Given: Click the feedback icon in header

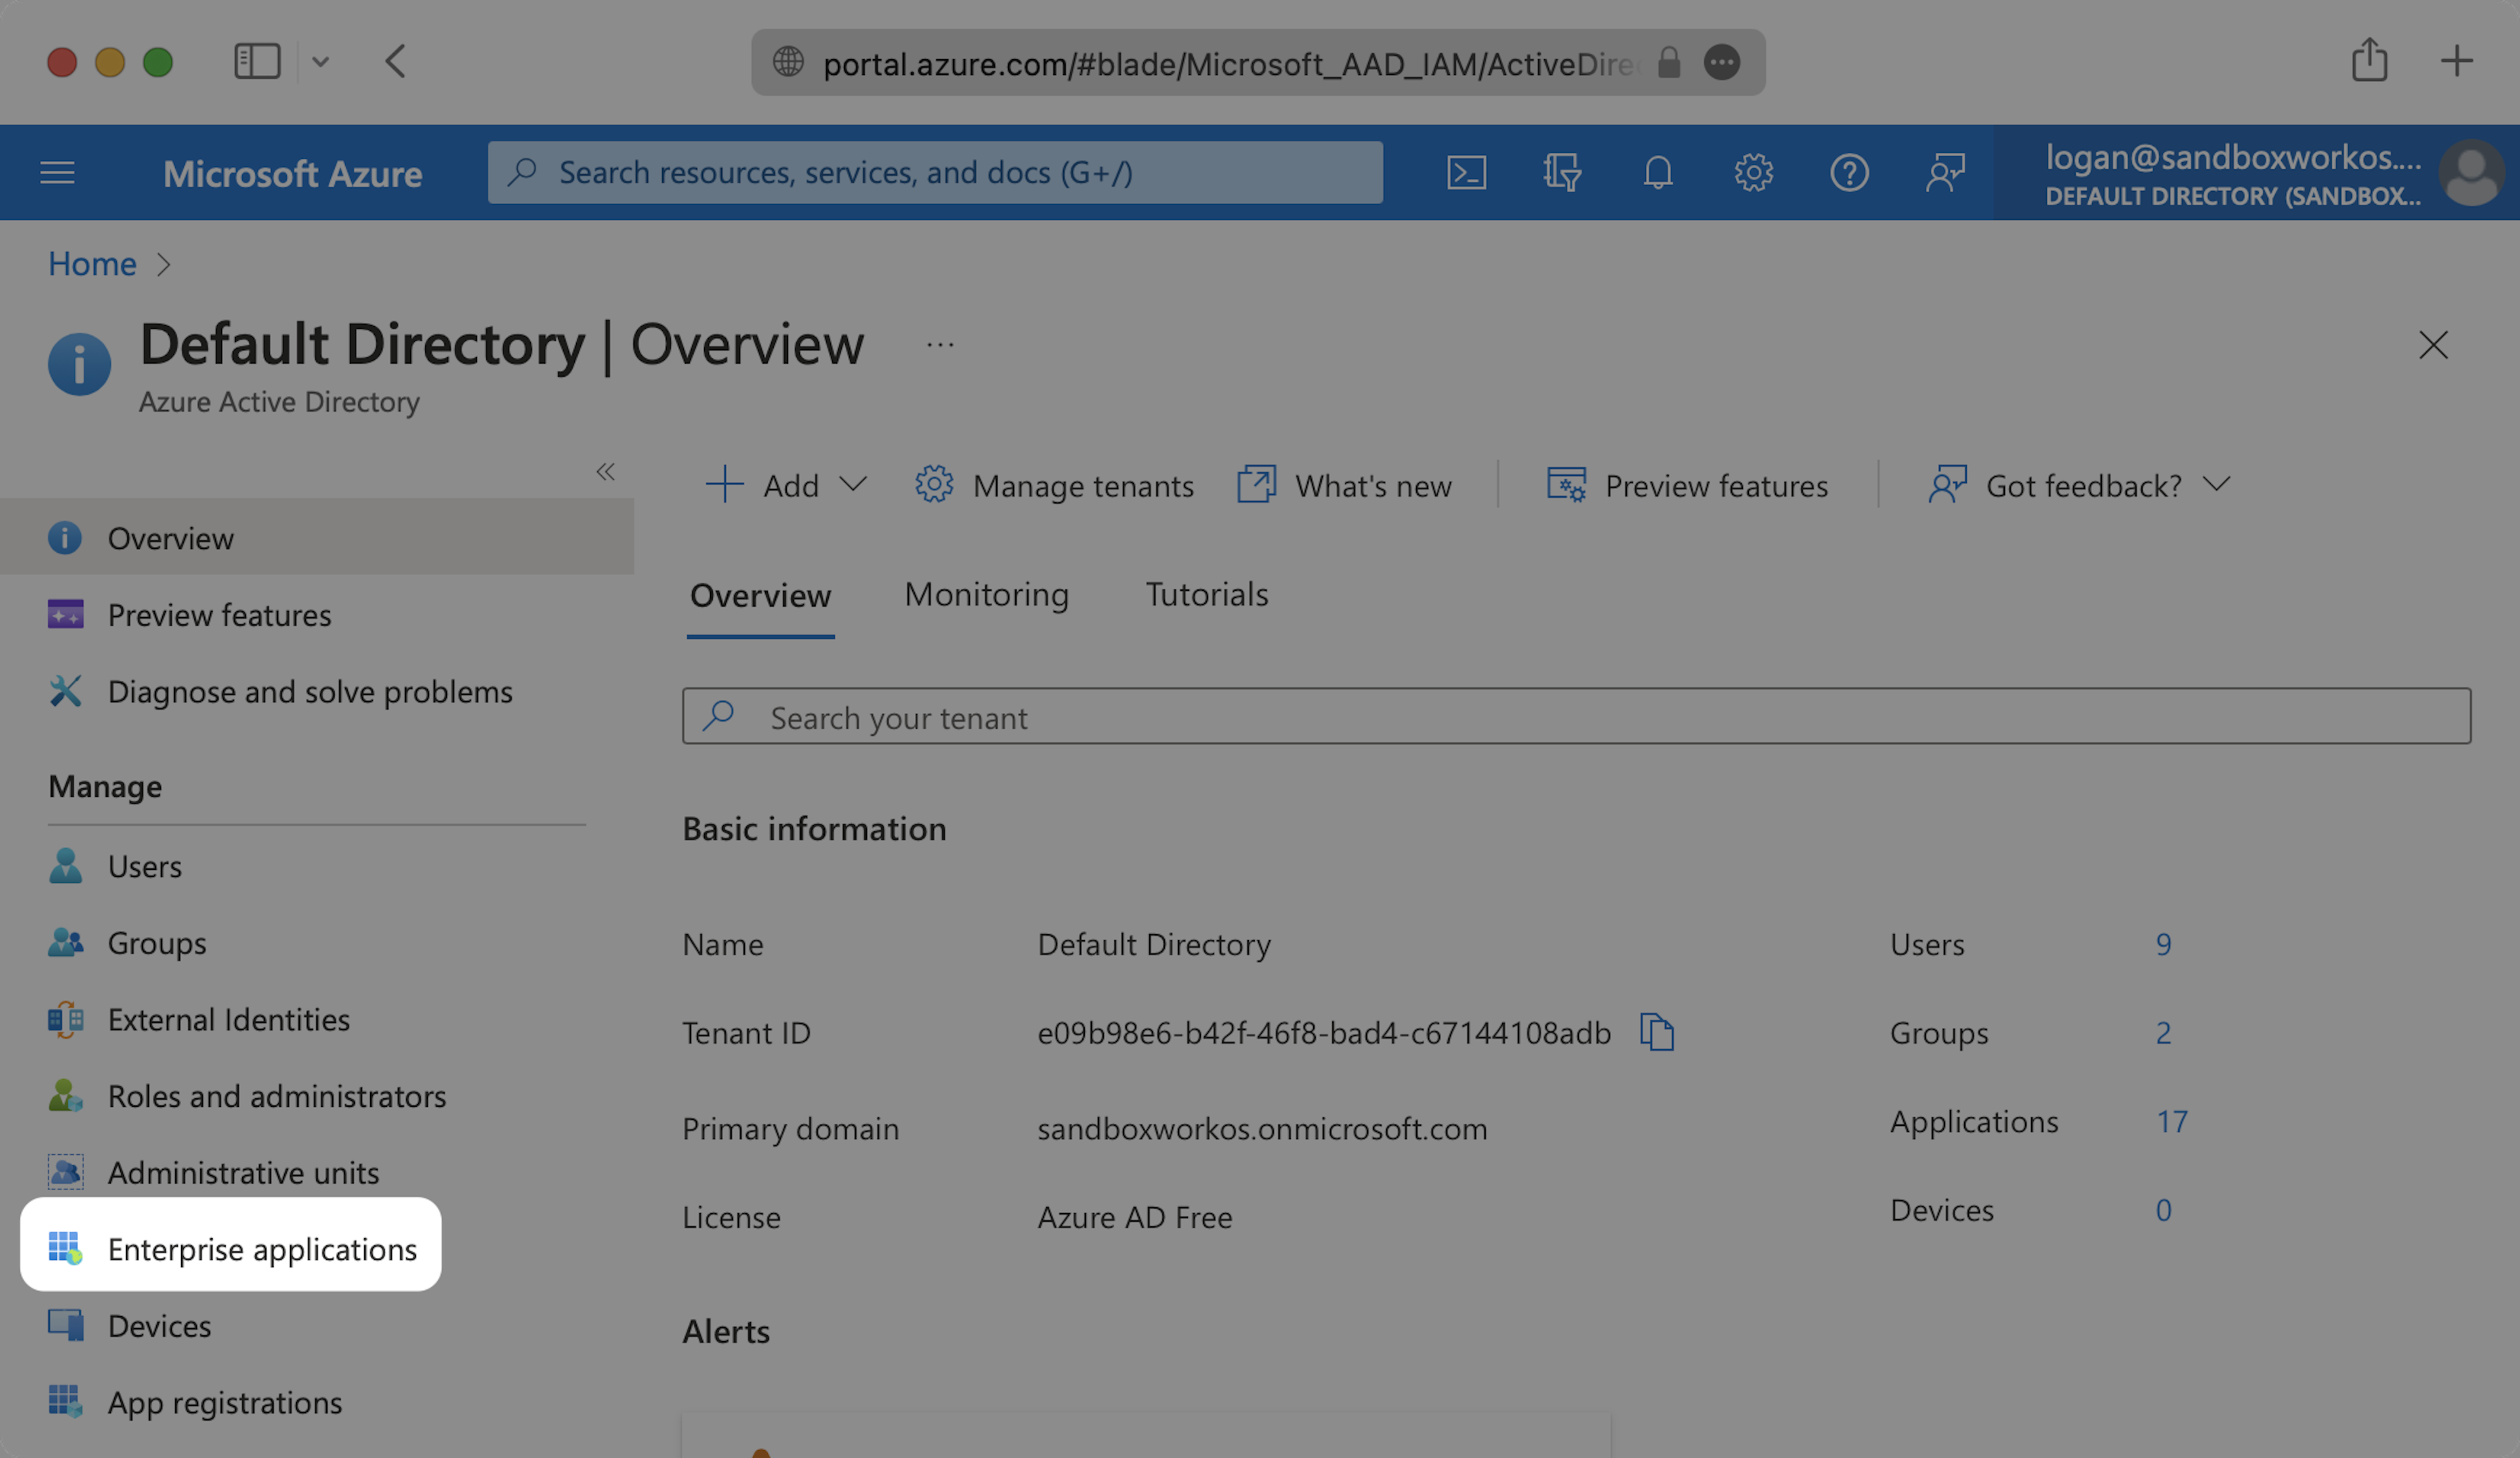Looking at the screenshot, I should (x=1945, y=173).
